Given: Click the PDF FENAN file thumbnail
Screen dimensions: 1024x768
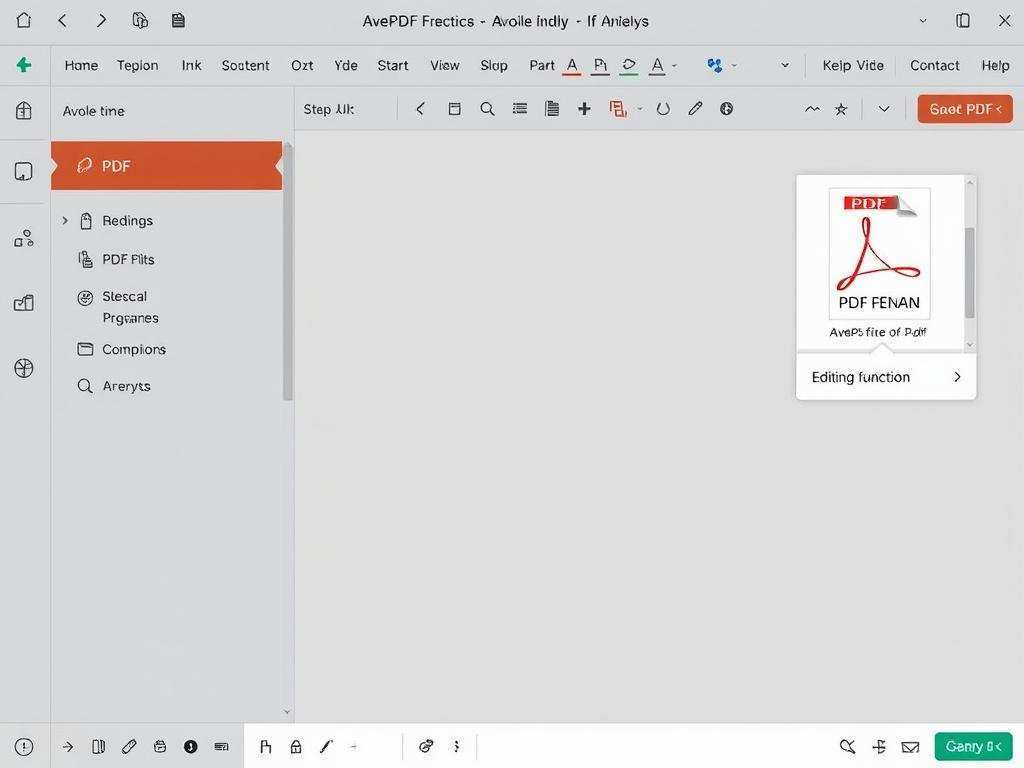Looking at the screenshot, I should (880, 254).
